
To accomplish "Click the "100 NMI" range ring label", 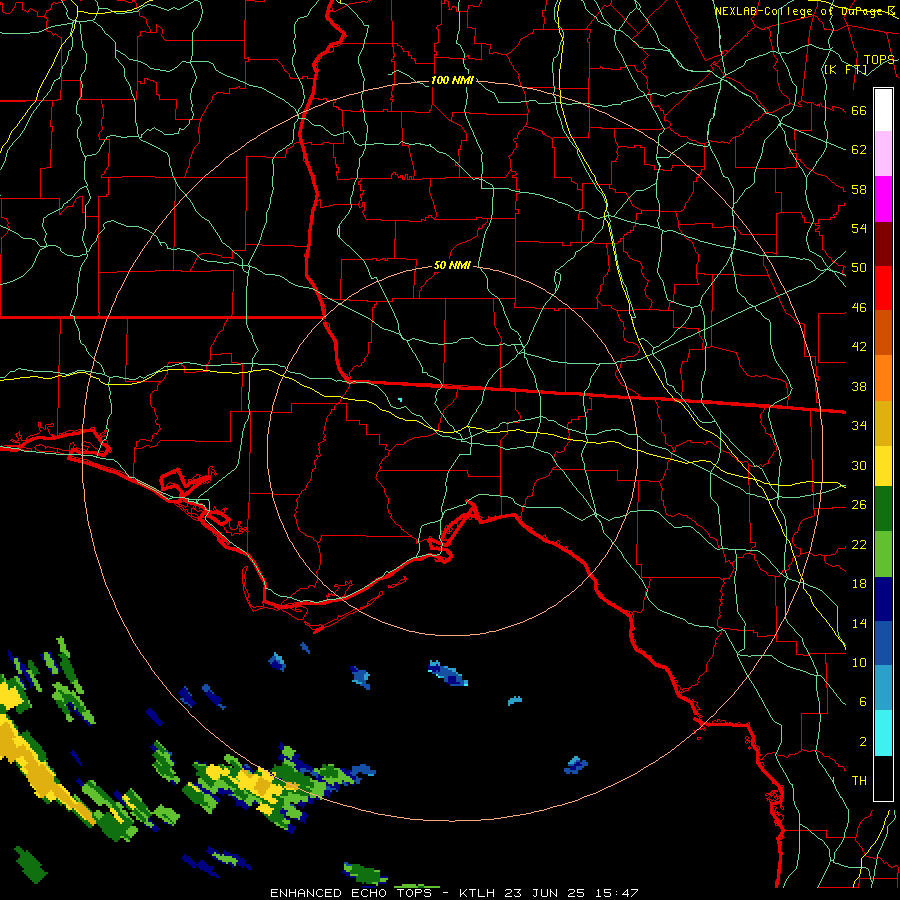I will (452, 80).
